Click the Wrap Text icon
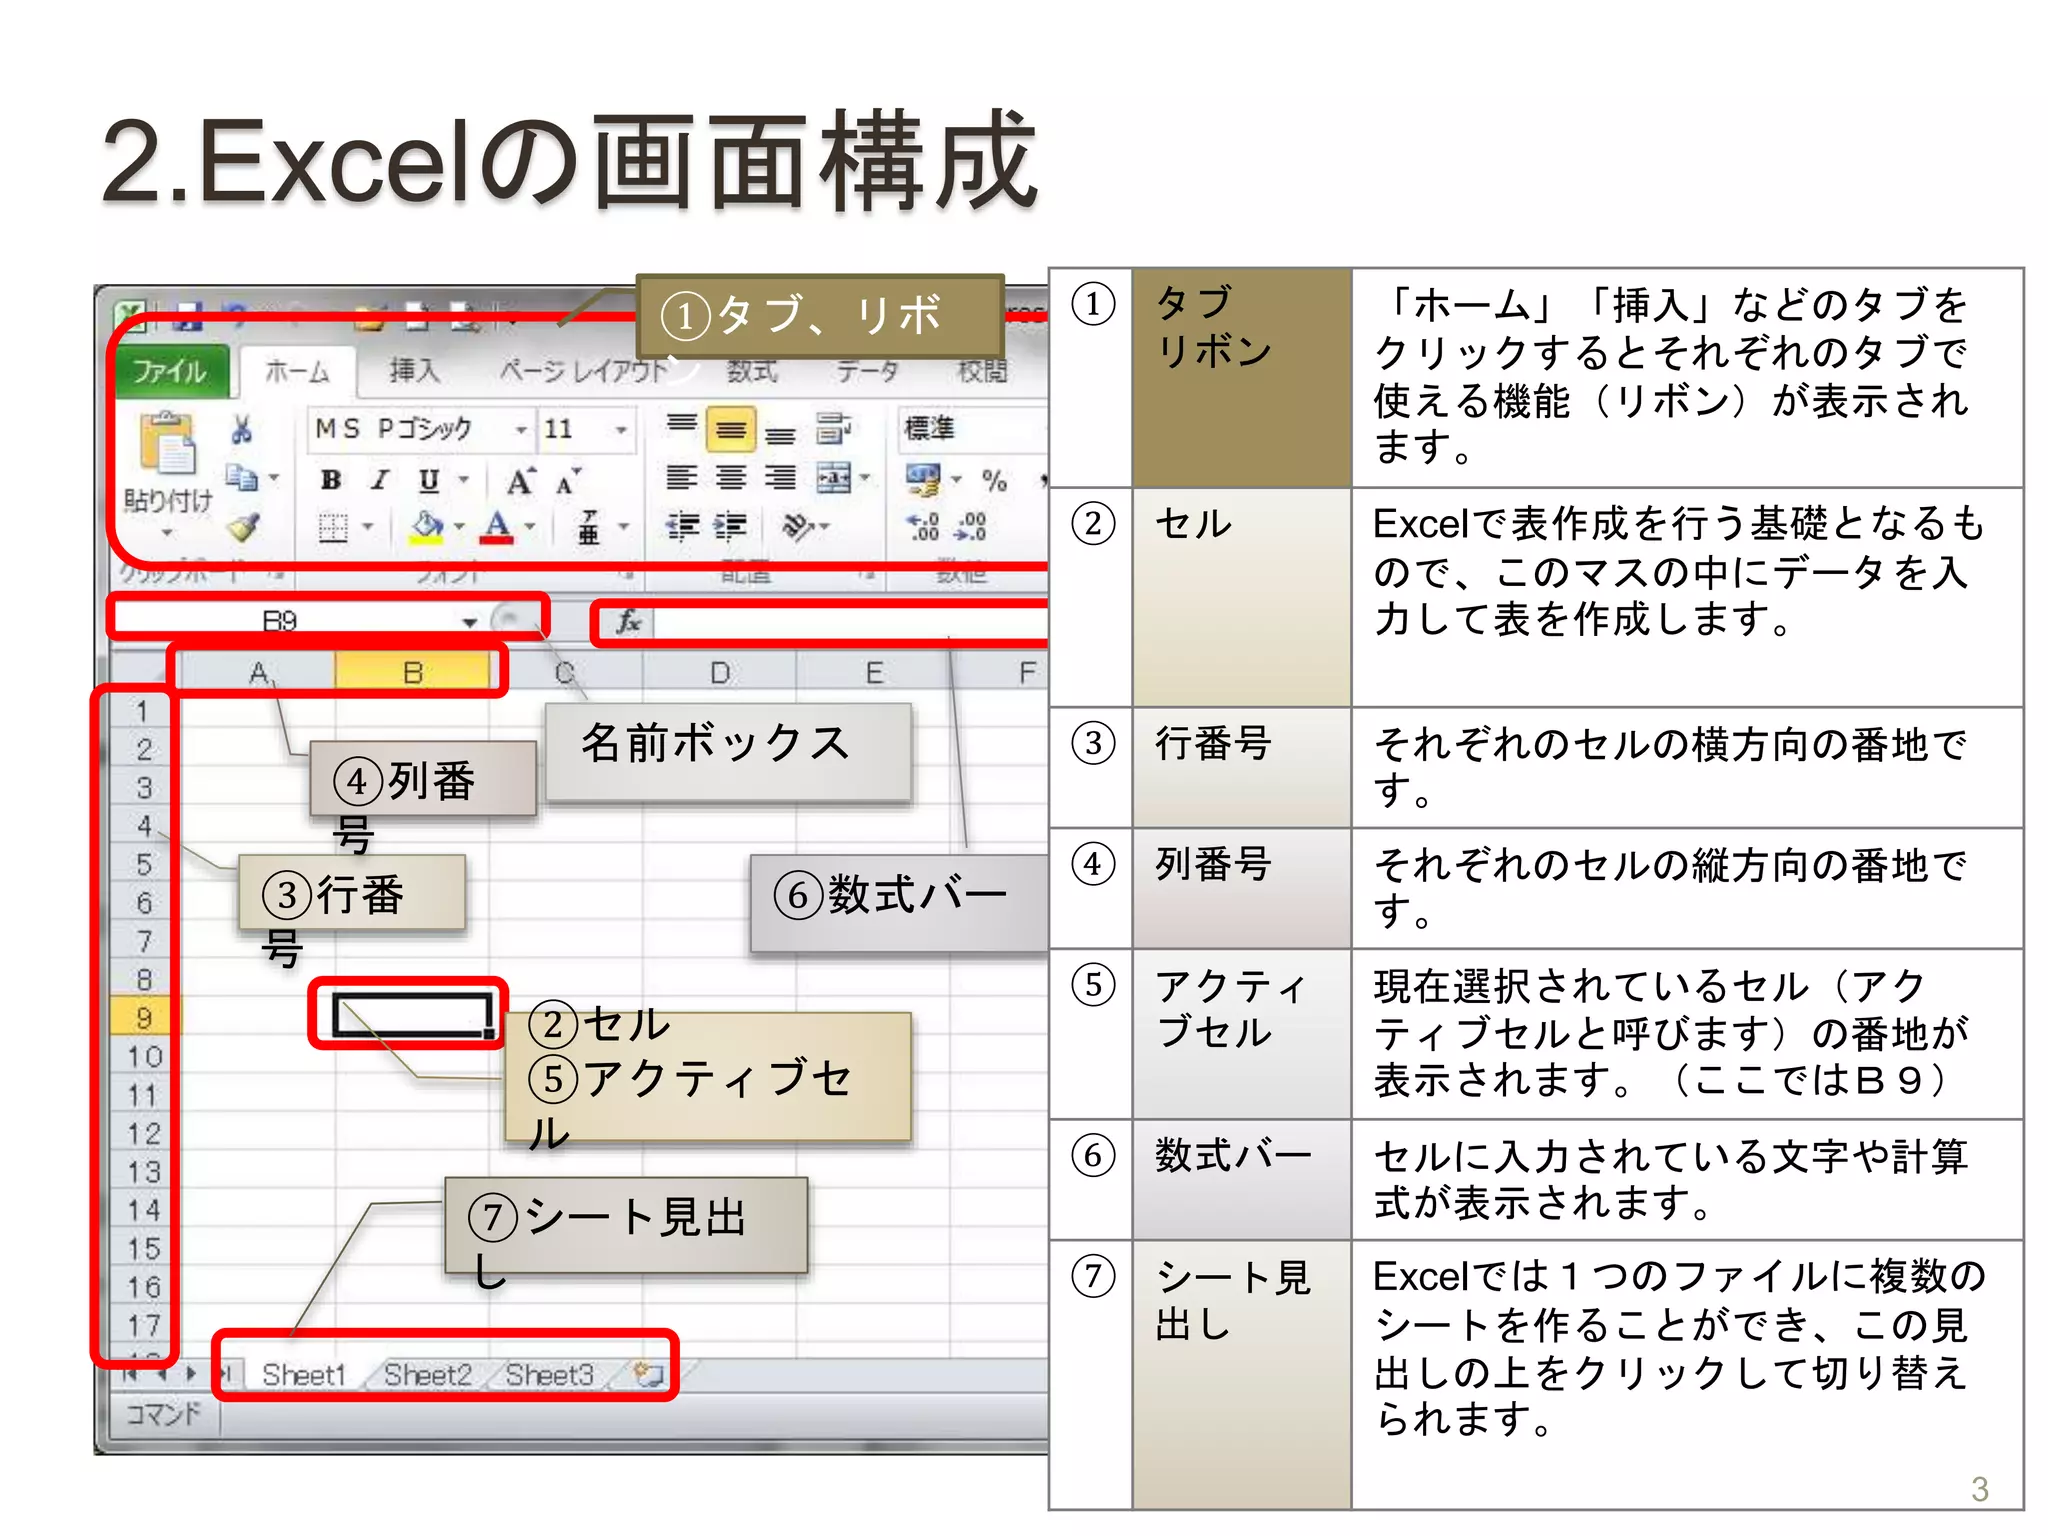The image size is (2048, 1536). pos(834,429)
